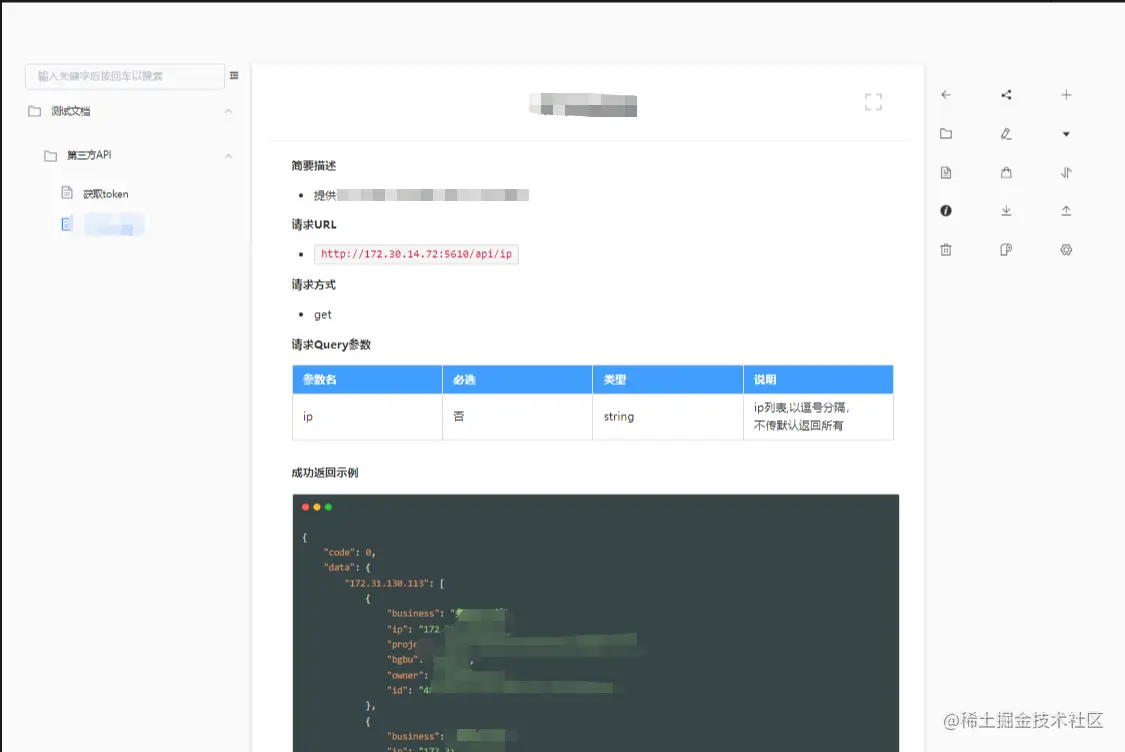
Task: Click the ip列表 description cell
Action: [818, 417]
